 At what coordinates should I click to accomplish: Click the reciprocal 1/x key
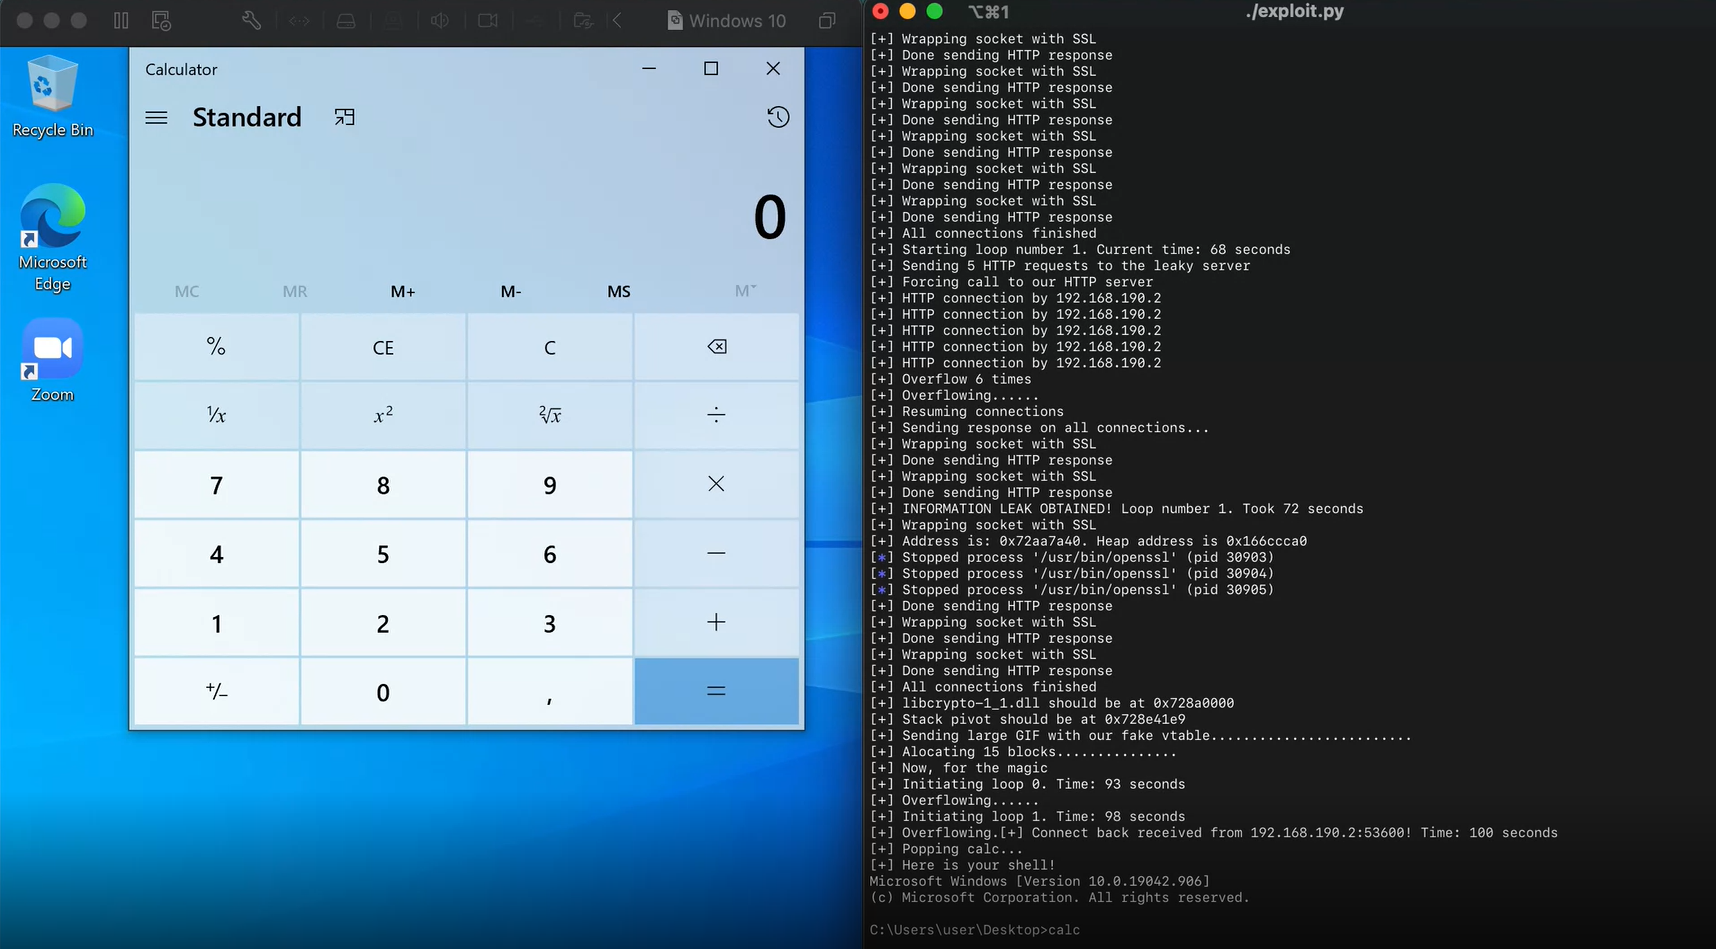point(216,415)
